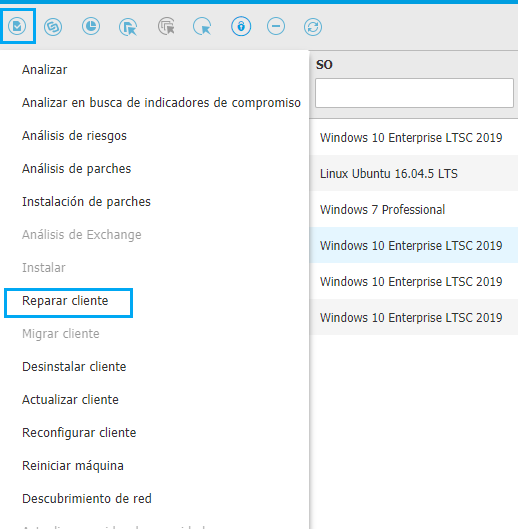Select the Windows 7 Professional row
Viewport: 518px width, 529px height.
click(414, 210)
